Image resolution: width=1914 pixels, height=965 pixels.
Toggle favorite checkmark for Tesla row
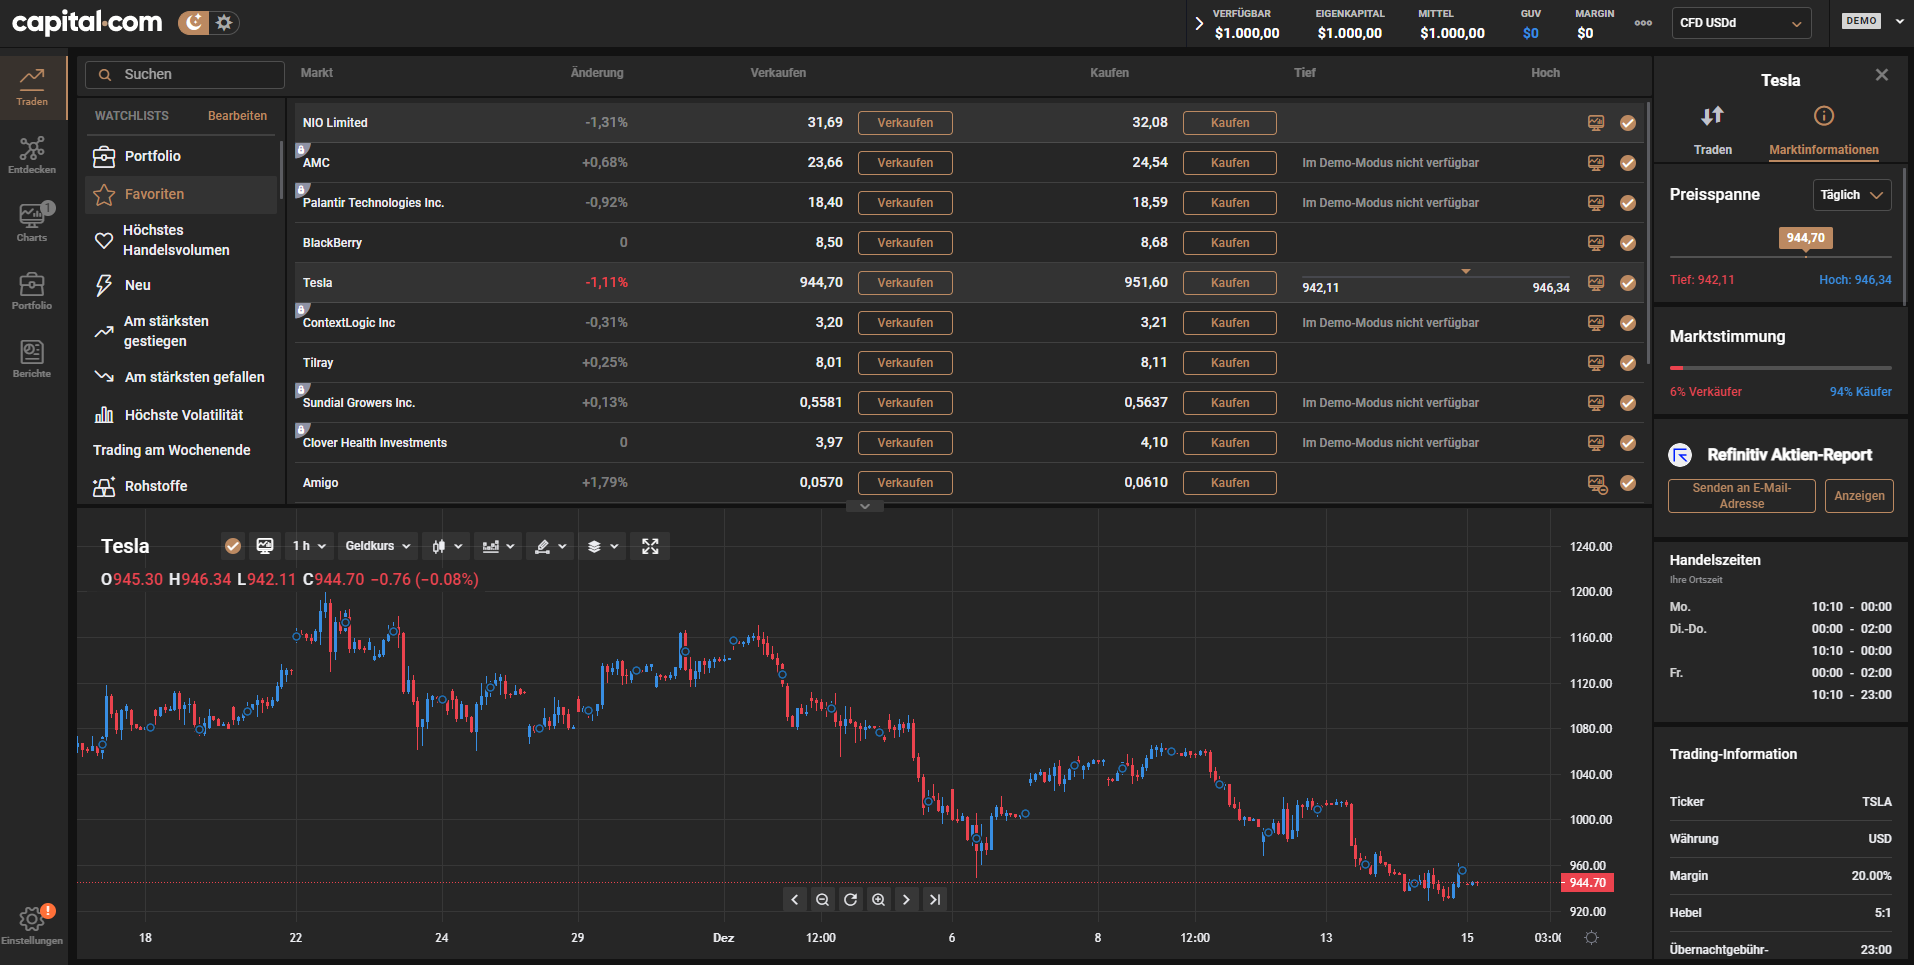(1628, 283)
